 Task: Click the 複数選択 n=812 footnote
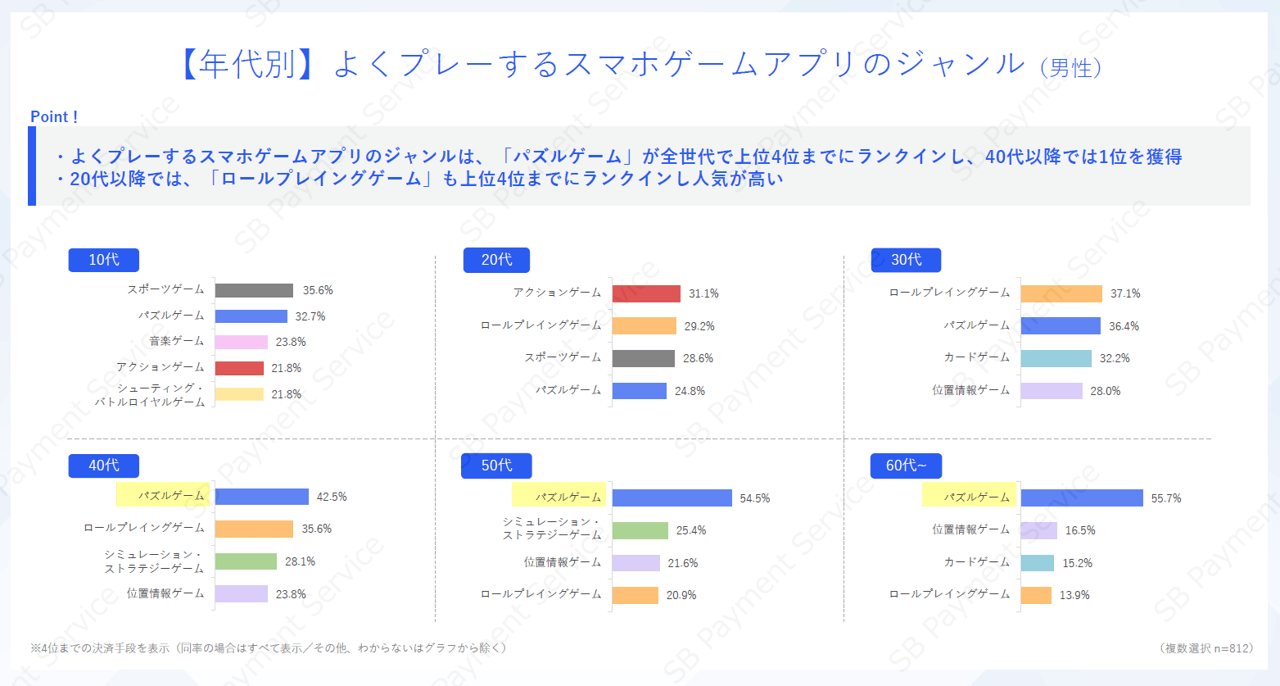[x=1206, y=648]
